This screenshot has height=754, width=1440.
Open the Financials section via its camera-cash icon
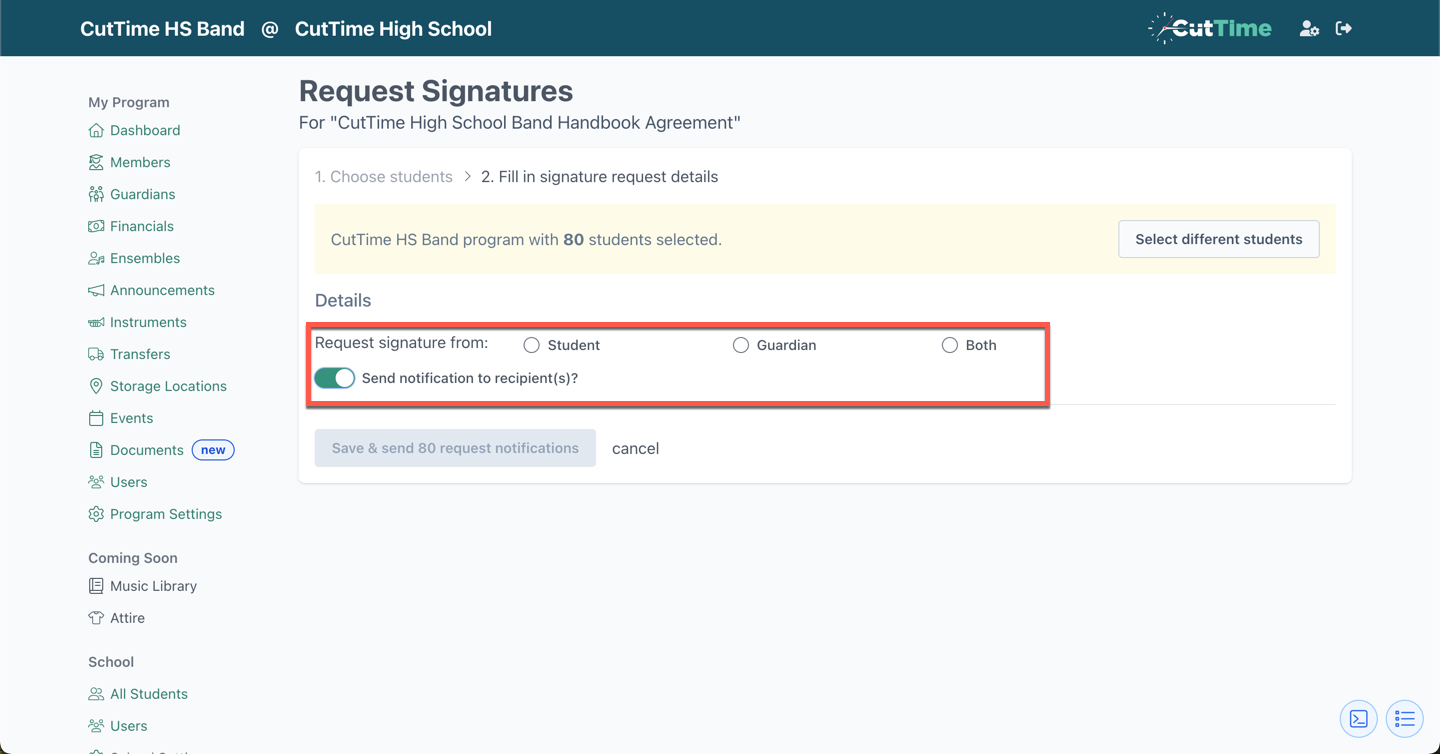[x=95, y=226]
